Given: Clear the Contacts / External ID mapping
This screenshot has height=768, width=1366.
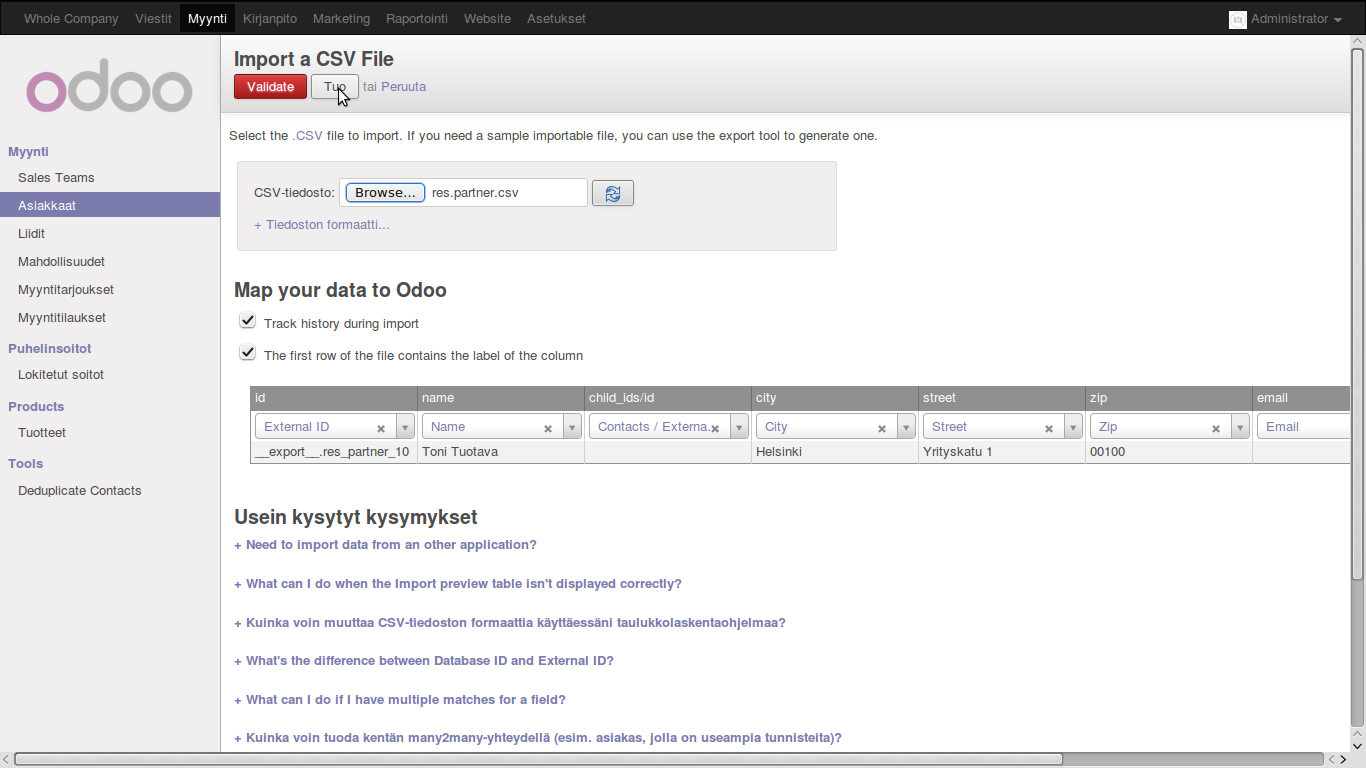Looking at the screenshot, I should (x=715, y=428).
